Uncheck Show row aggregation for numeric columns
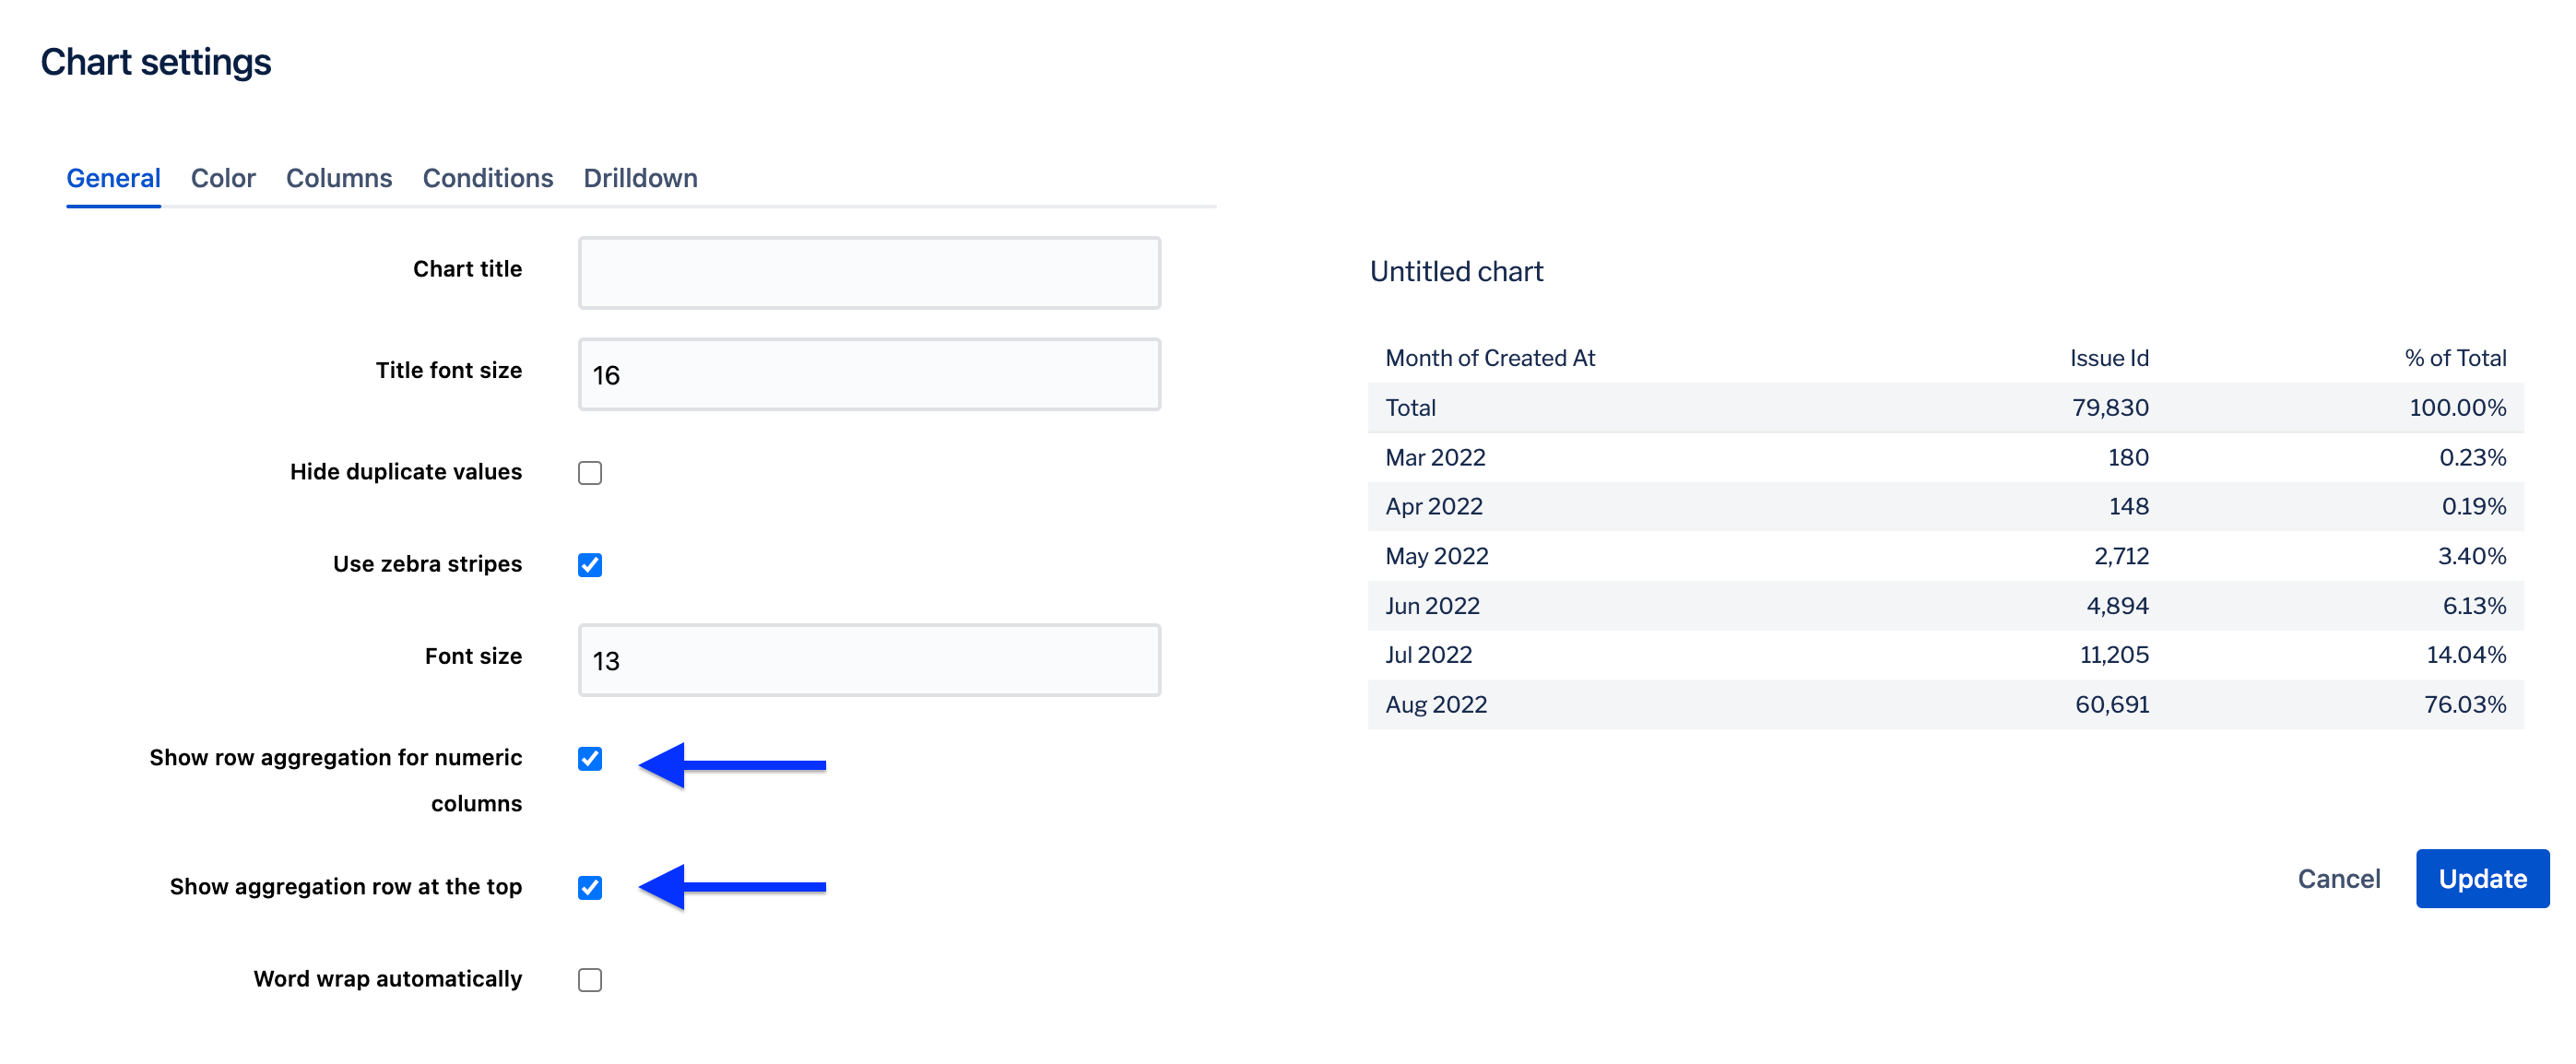 (590, 759)
